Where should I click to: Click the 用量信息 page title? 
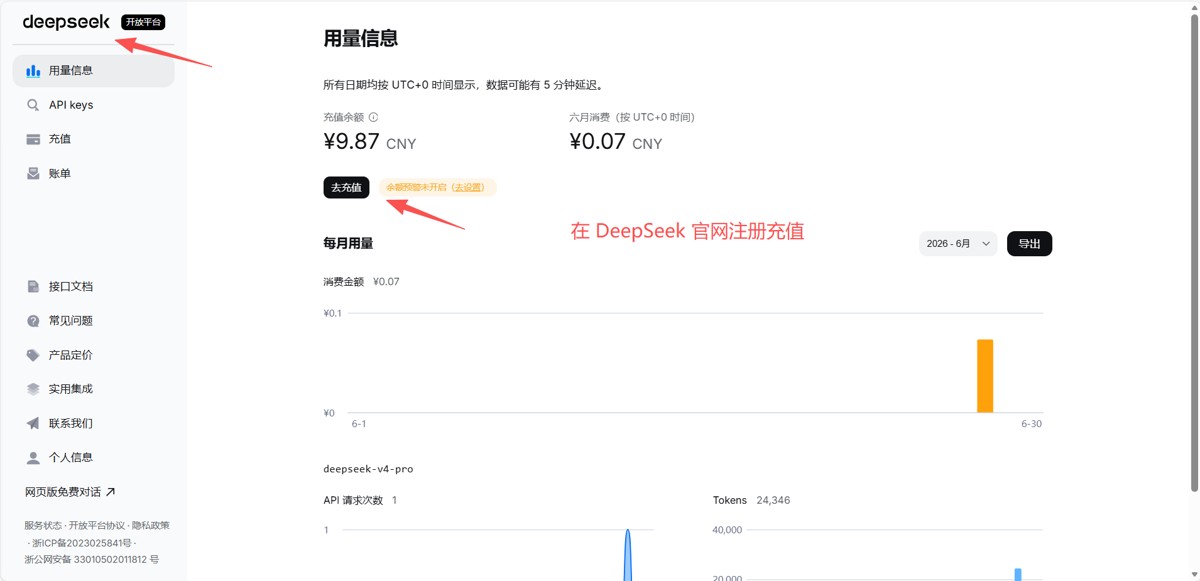[x=361, y=39]
